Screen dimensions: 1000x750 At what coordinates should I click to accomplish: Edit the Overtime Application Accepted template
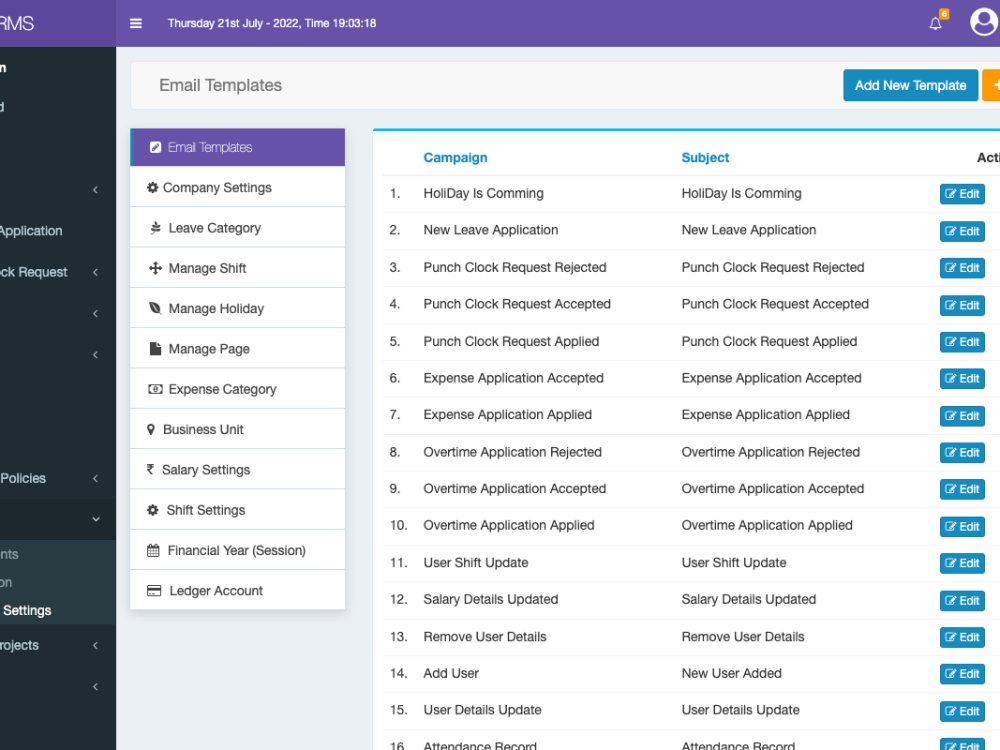[x=962, y=489]
